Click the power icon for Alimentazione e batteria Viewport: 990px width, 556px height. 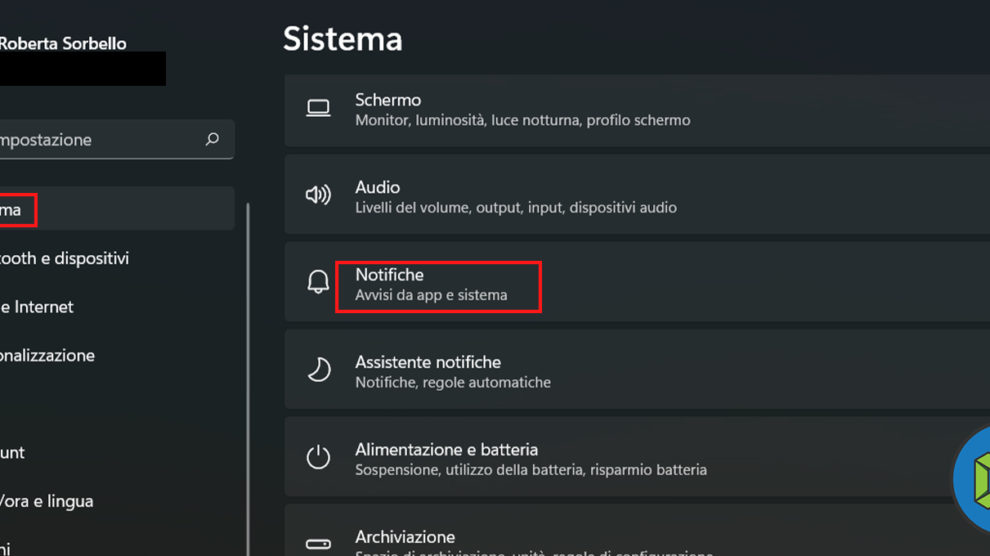coord(318,458)
